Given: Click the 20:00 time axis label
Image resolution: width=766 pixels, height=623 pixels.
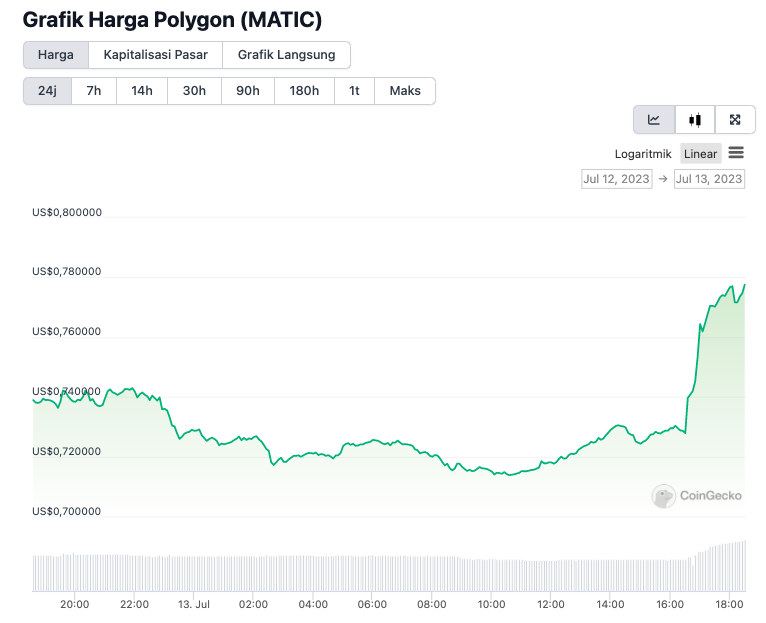Looking at the screenshot, I should (x=75, y=604).
